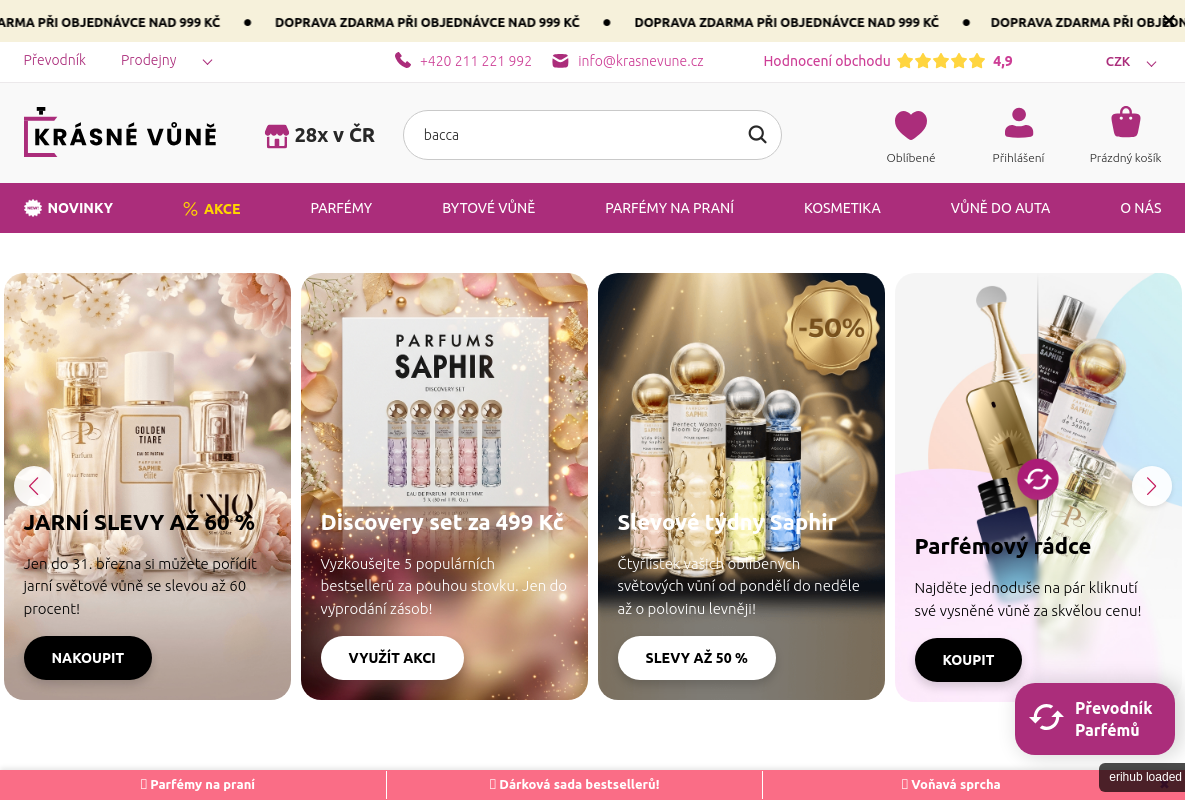The image size is (1200, 800).
Task: Open the Převodník link in top bar
Action: coord(55,60)
